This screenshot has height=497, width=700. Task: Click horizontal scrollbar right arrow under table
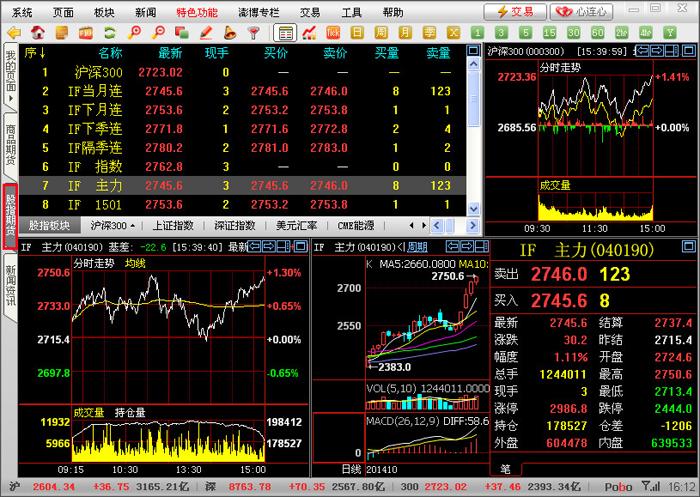473,226
